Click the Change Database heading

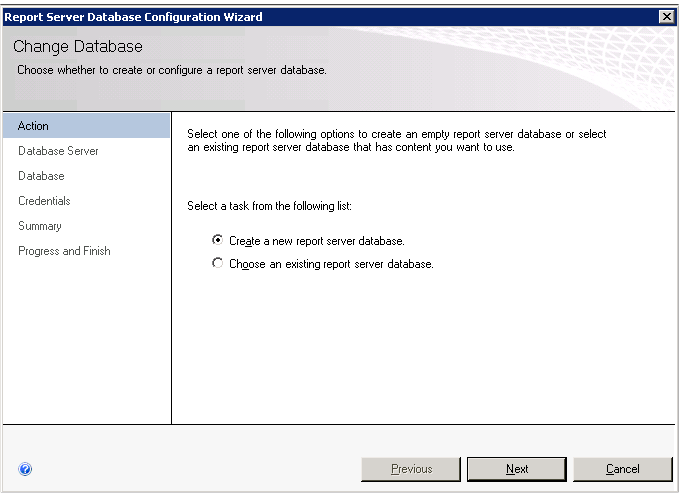coord(78,46)
